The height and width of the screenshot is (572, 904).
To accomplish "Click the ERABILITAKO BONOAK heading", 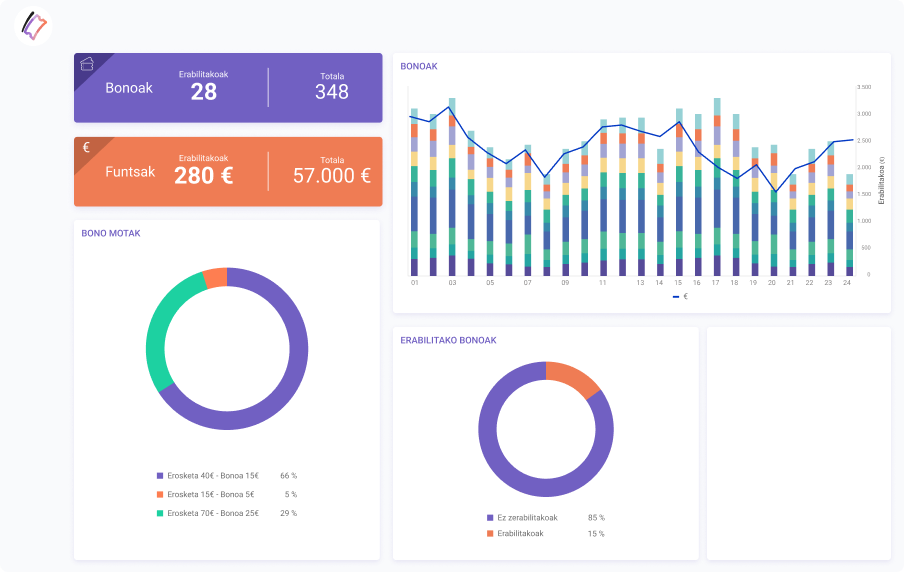I will (448, 340).
